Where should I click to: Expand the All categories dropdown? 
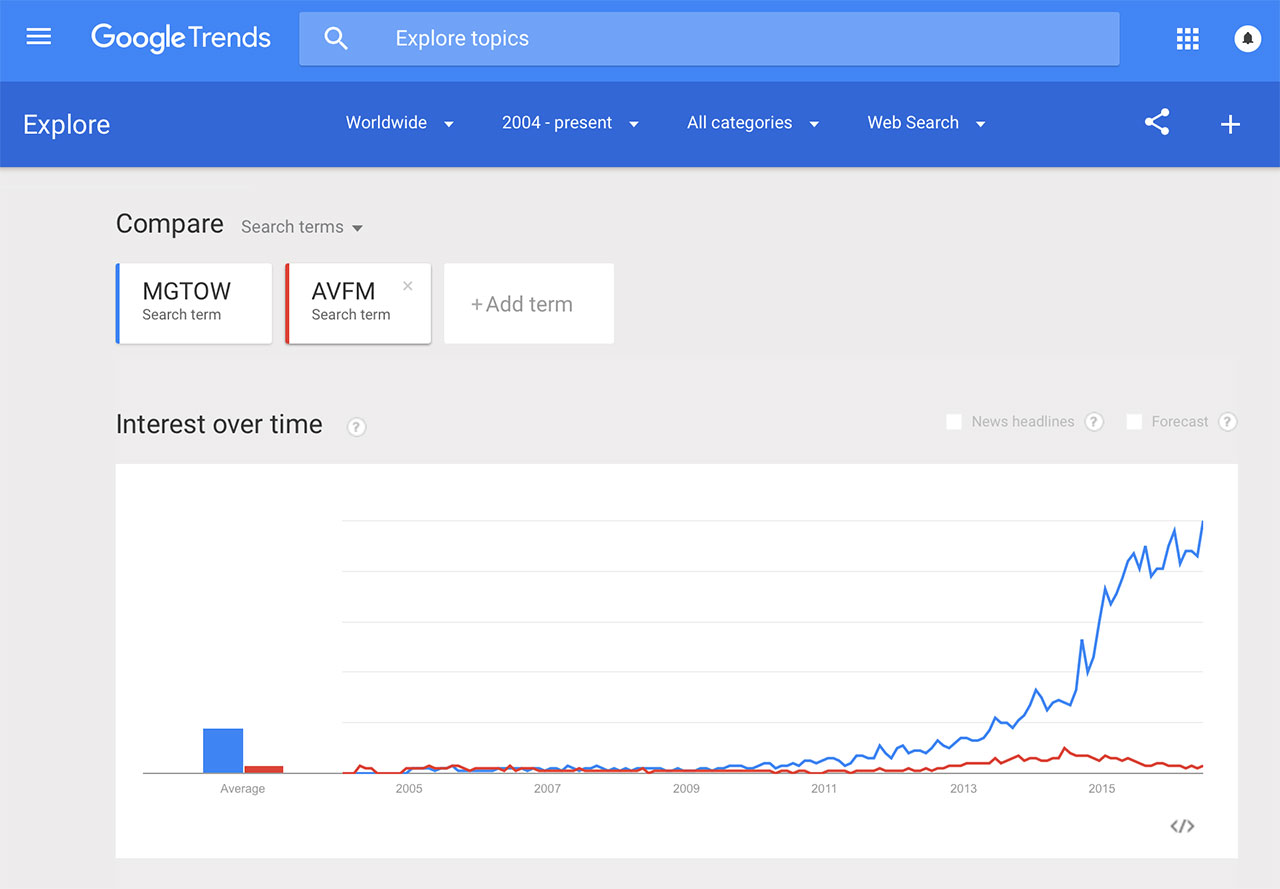(752, 123)
